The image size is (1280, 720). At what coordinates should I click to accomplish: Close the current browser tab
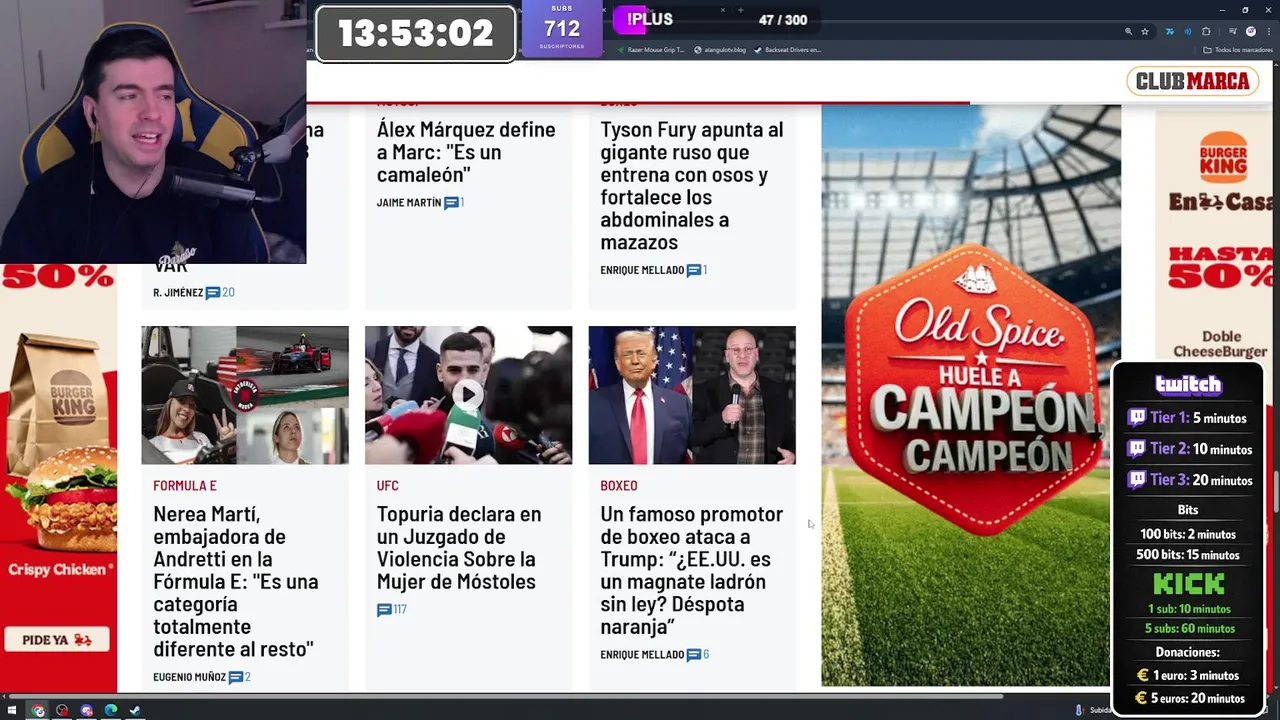723,10
